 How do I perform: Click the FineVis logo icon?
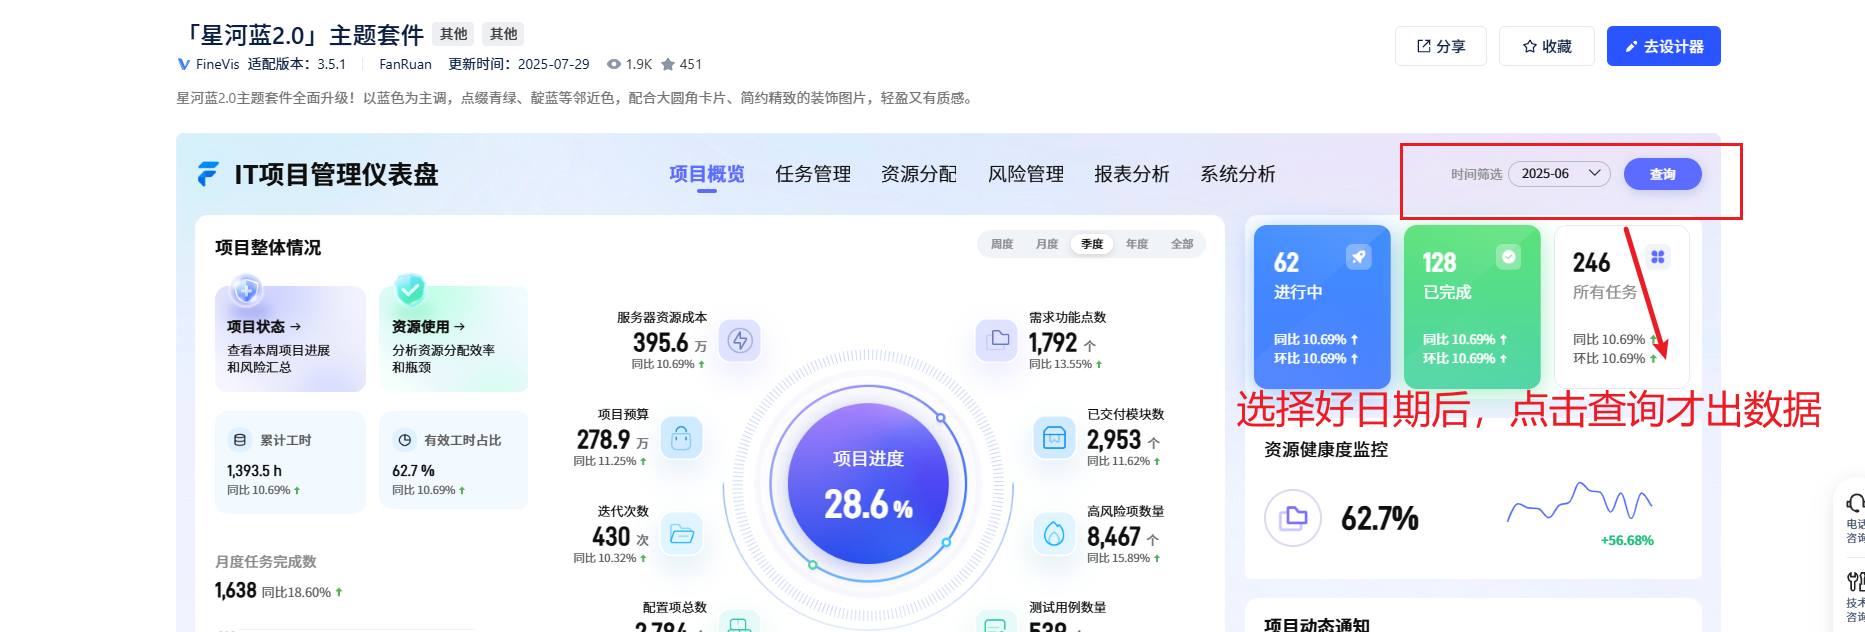[x=183, y=64]
